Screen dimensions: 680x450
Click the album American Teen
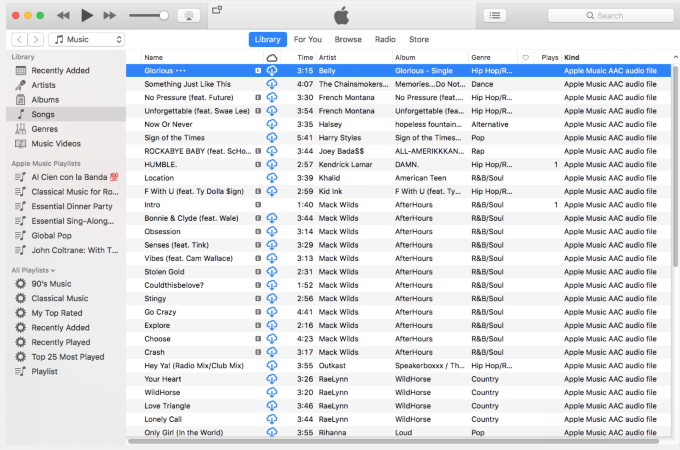click(x=421, y=178)
